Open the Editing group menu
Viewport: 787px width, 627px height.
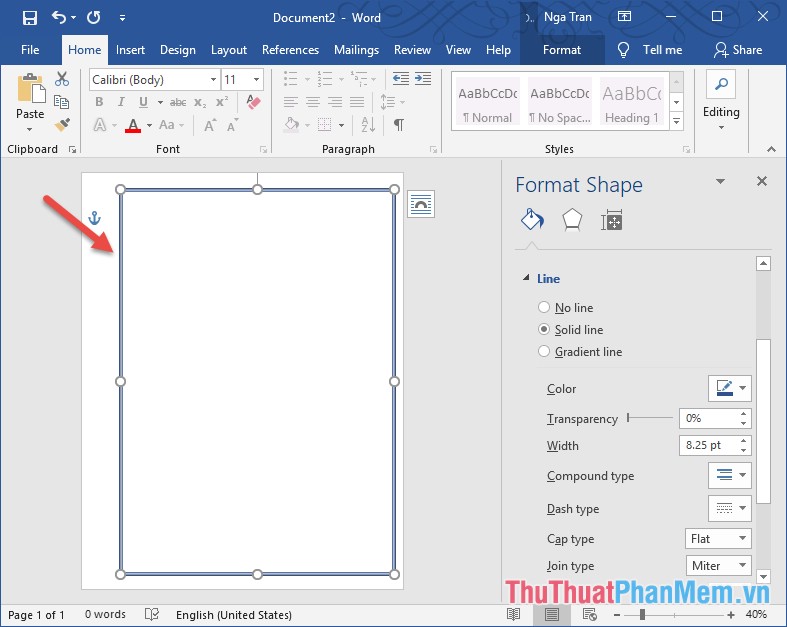pos(721,102)
